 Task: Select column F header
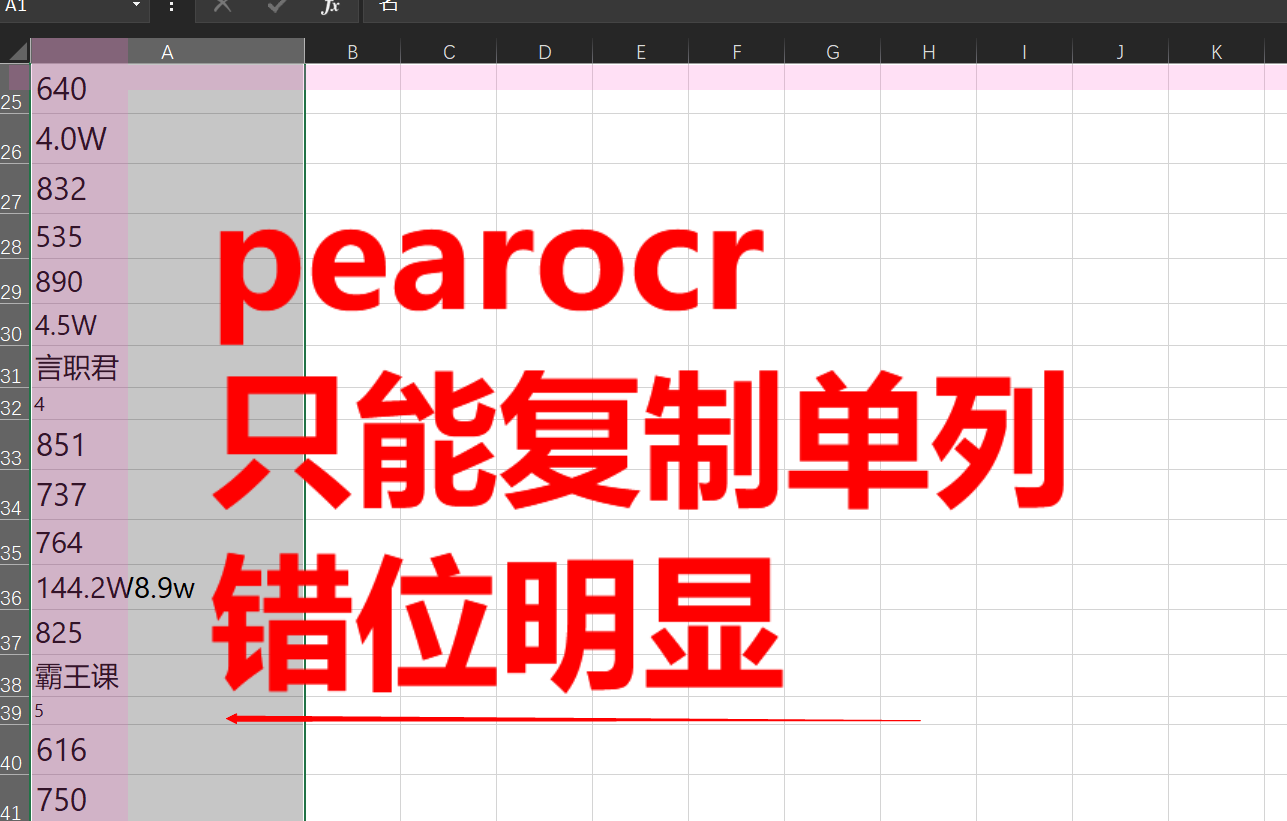click(737, 52)
